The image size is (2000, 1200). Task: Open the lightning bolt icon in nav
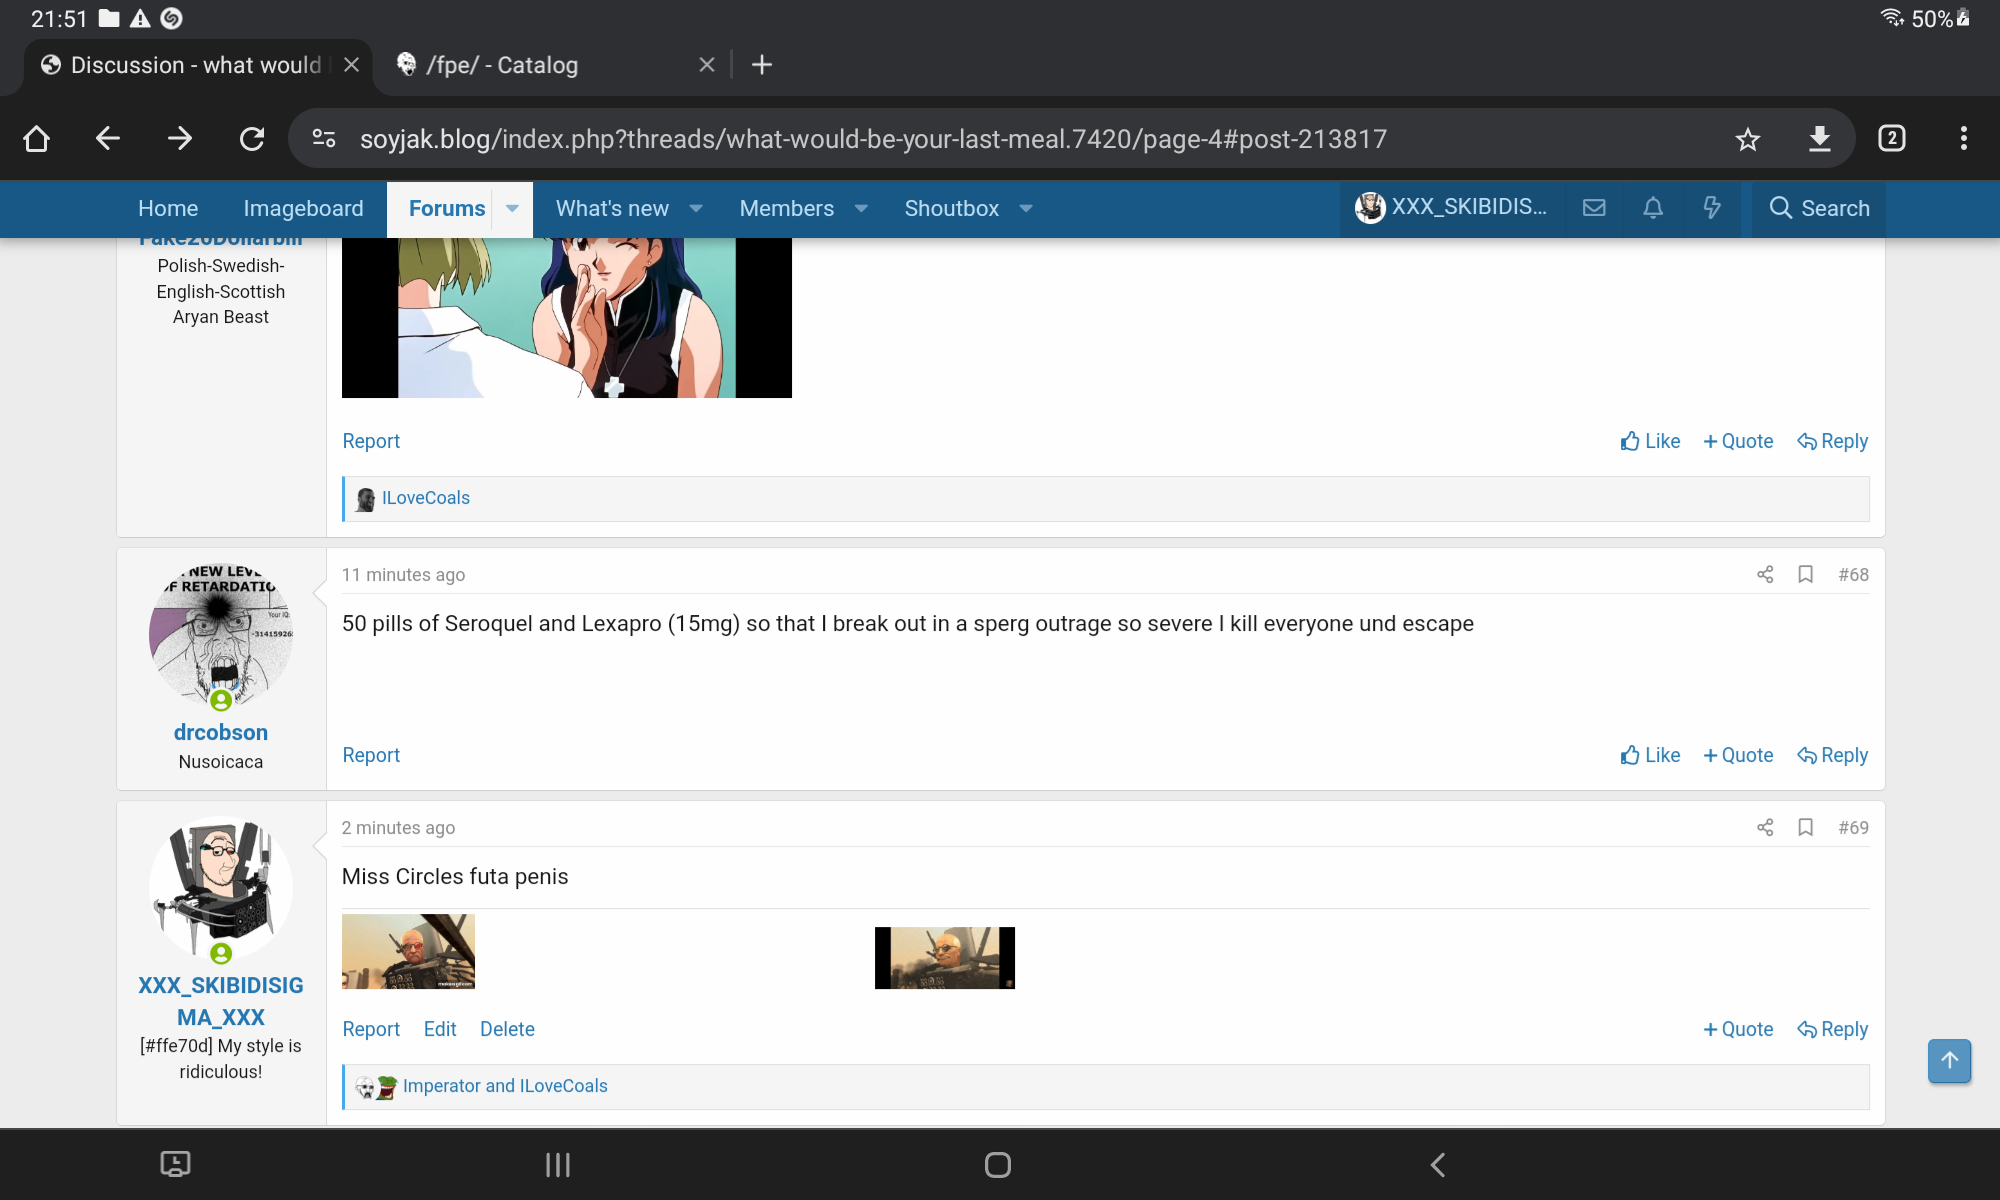tap(1712, 208)
